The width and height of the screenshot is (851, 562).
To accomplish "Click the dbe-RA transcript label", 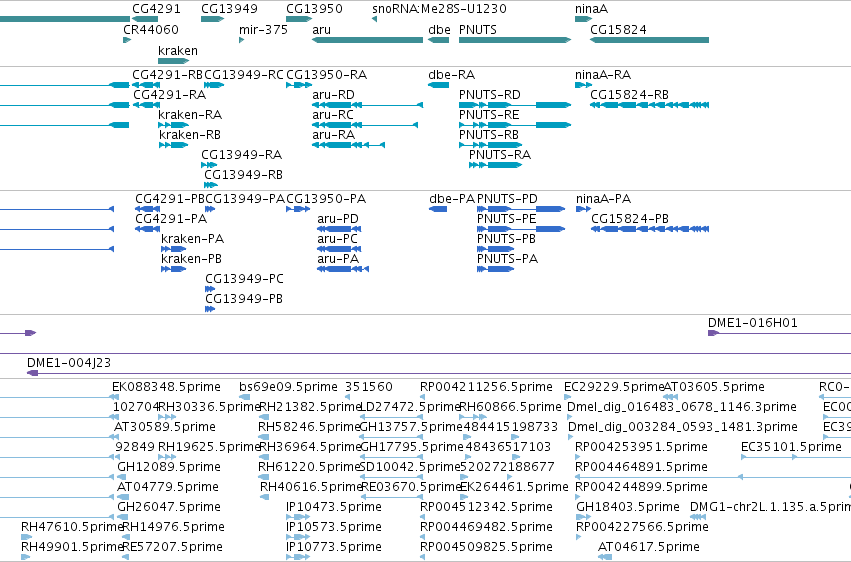I will pyautogui.click(x=452, y=75).
